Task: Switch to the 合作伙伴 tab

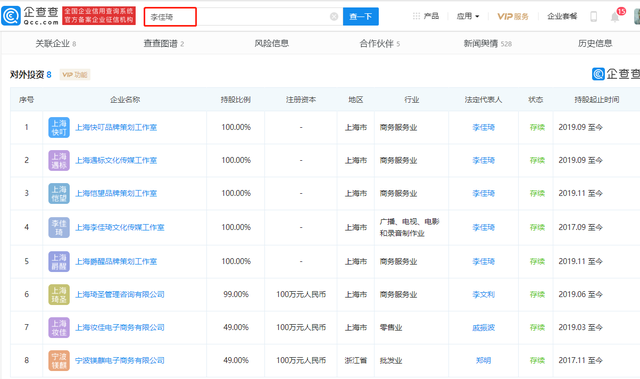Action: pyautogui.click(x=380, y=43)
